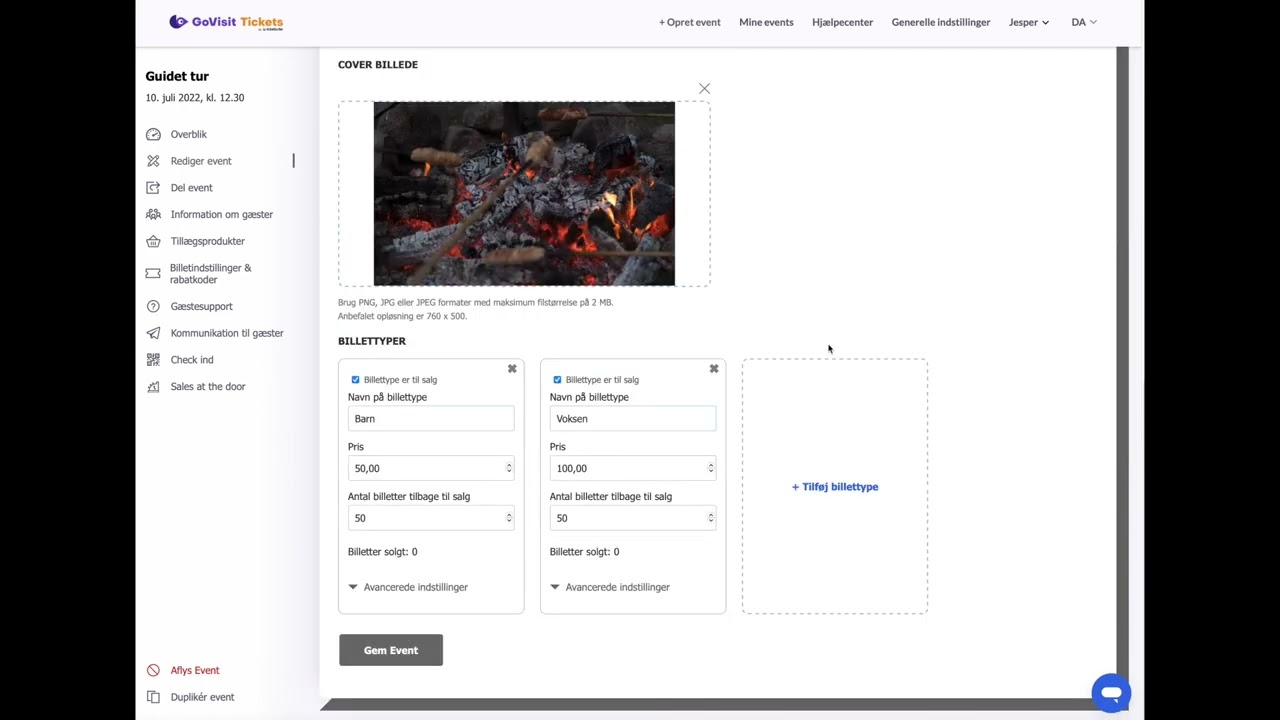
Task: Click the Duplikér event link
Action: (202, 697)
